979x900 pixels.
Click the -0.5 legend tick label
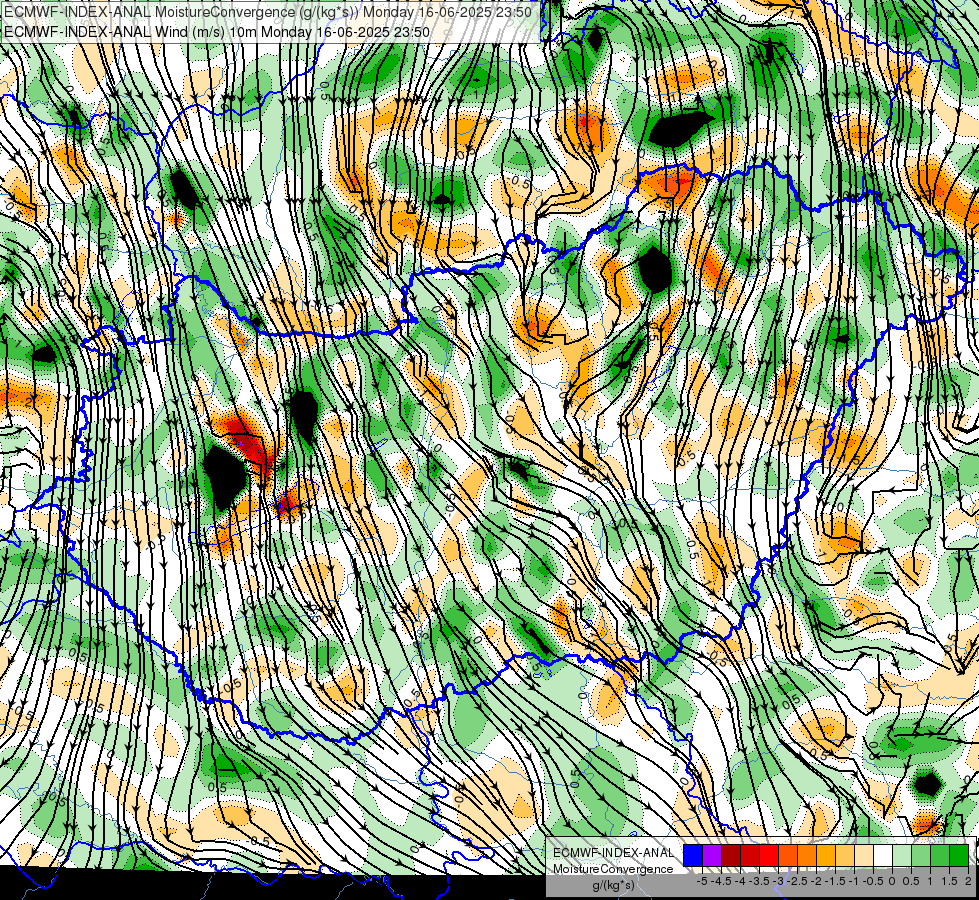[x=873, y=881]
